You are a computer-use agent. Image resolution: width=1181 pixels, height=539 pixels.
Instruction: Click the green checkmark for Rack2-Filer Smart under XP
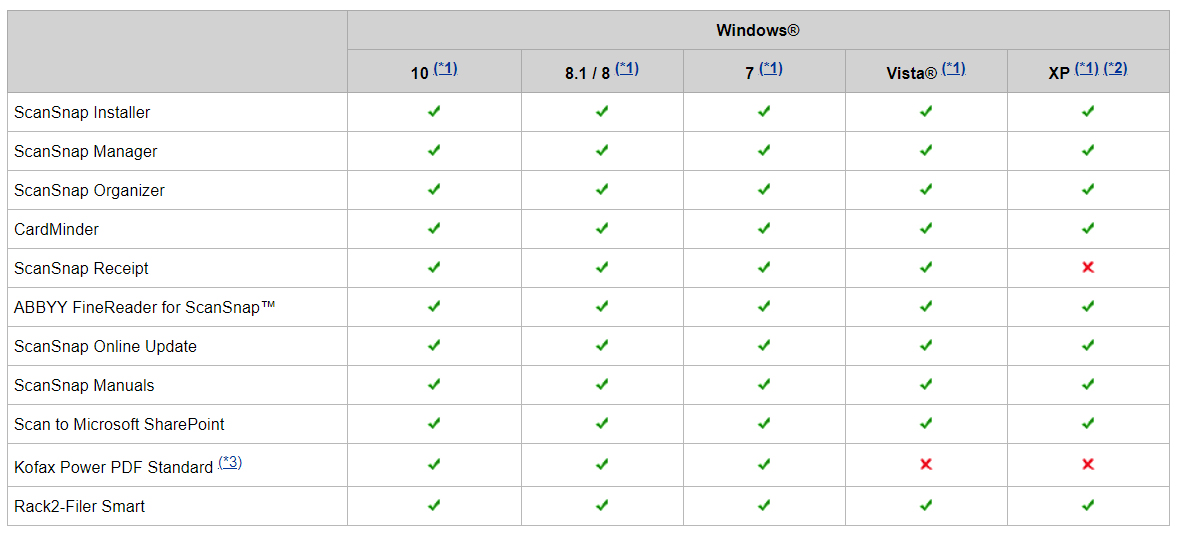pos(1088,505)
